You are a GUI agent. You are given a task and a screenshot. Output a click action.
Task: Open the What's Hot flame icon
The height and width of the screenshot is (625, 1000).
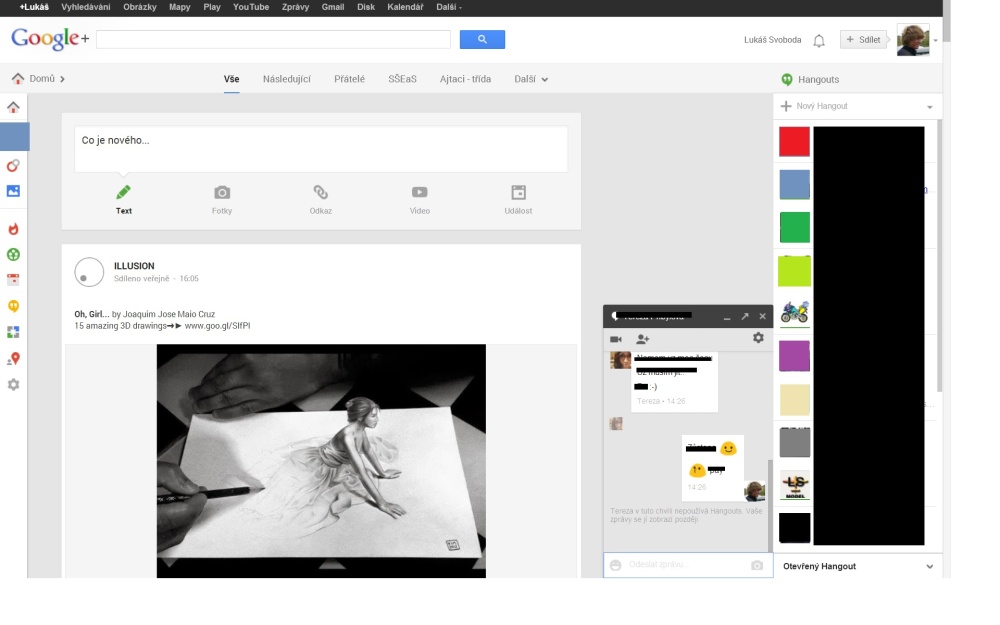coord(13,228)
